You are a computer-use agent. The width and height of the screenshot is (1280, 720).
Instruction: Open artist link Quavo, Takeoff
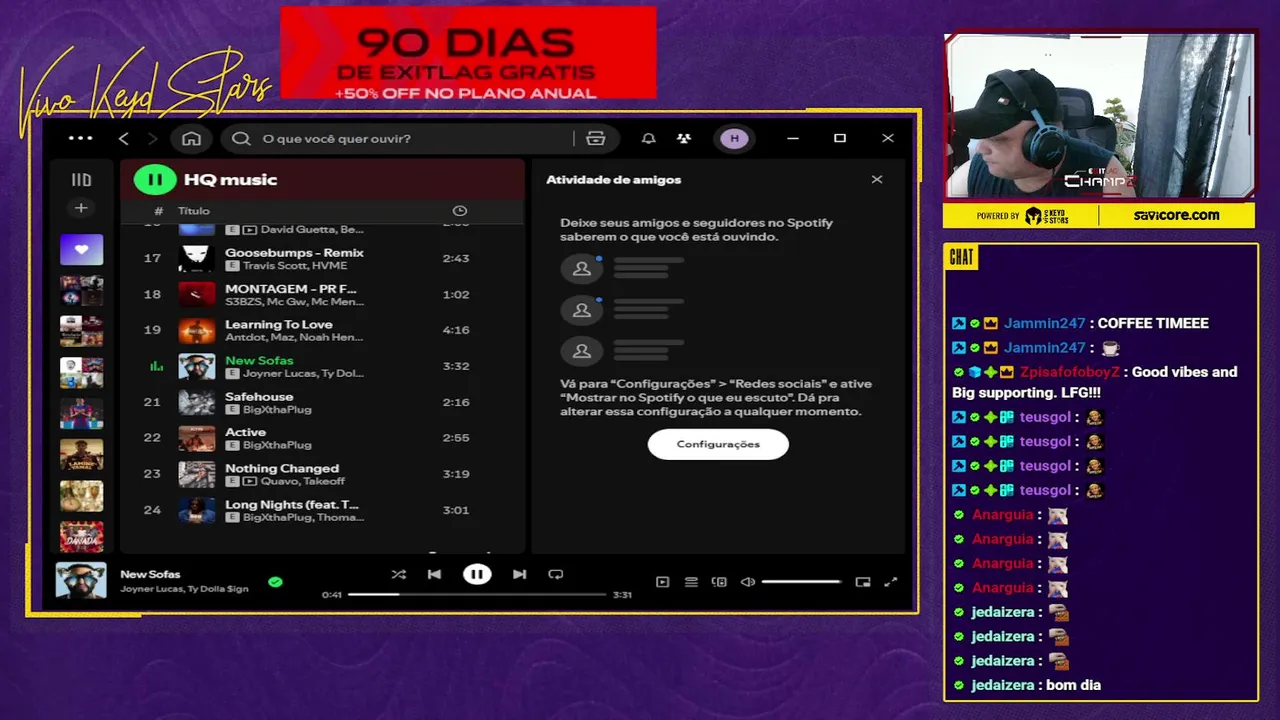pos(303,482)
